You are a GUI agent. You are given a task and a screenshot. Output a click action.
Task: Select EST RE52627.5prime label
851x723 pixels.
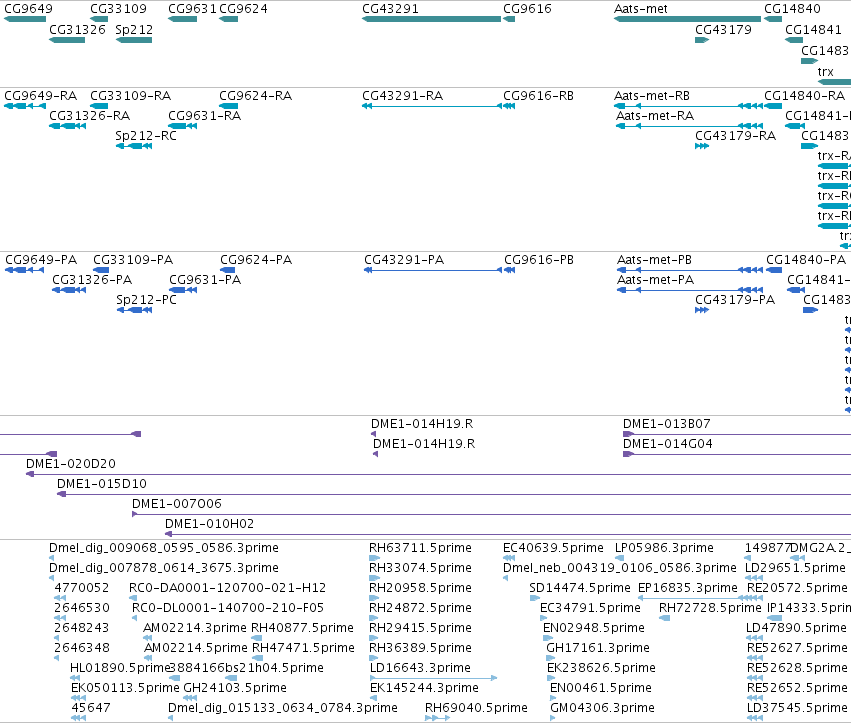click(797, 648)
